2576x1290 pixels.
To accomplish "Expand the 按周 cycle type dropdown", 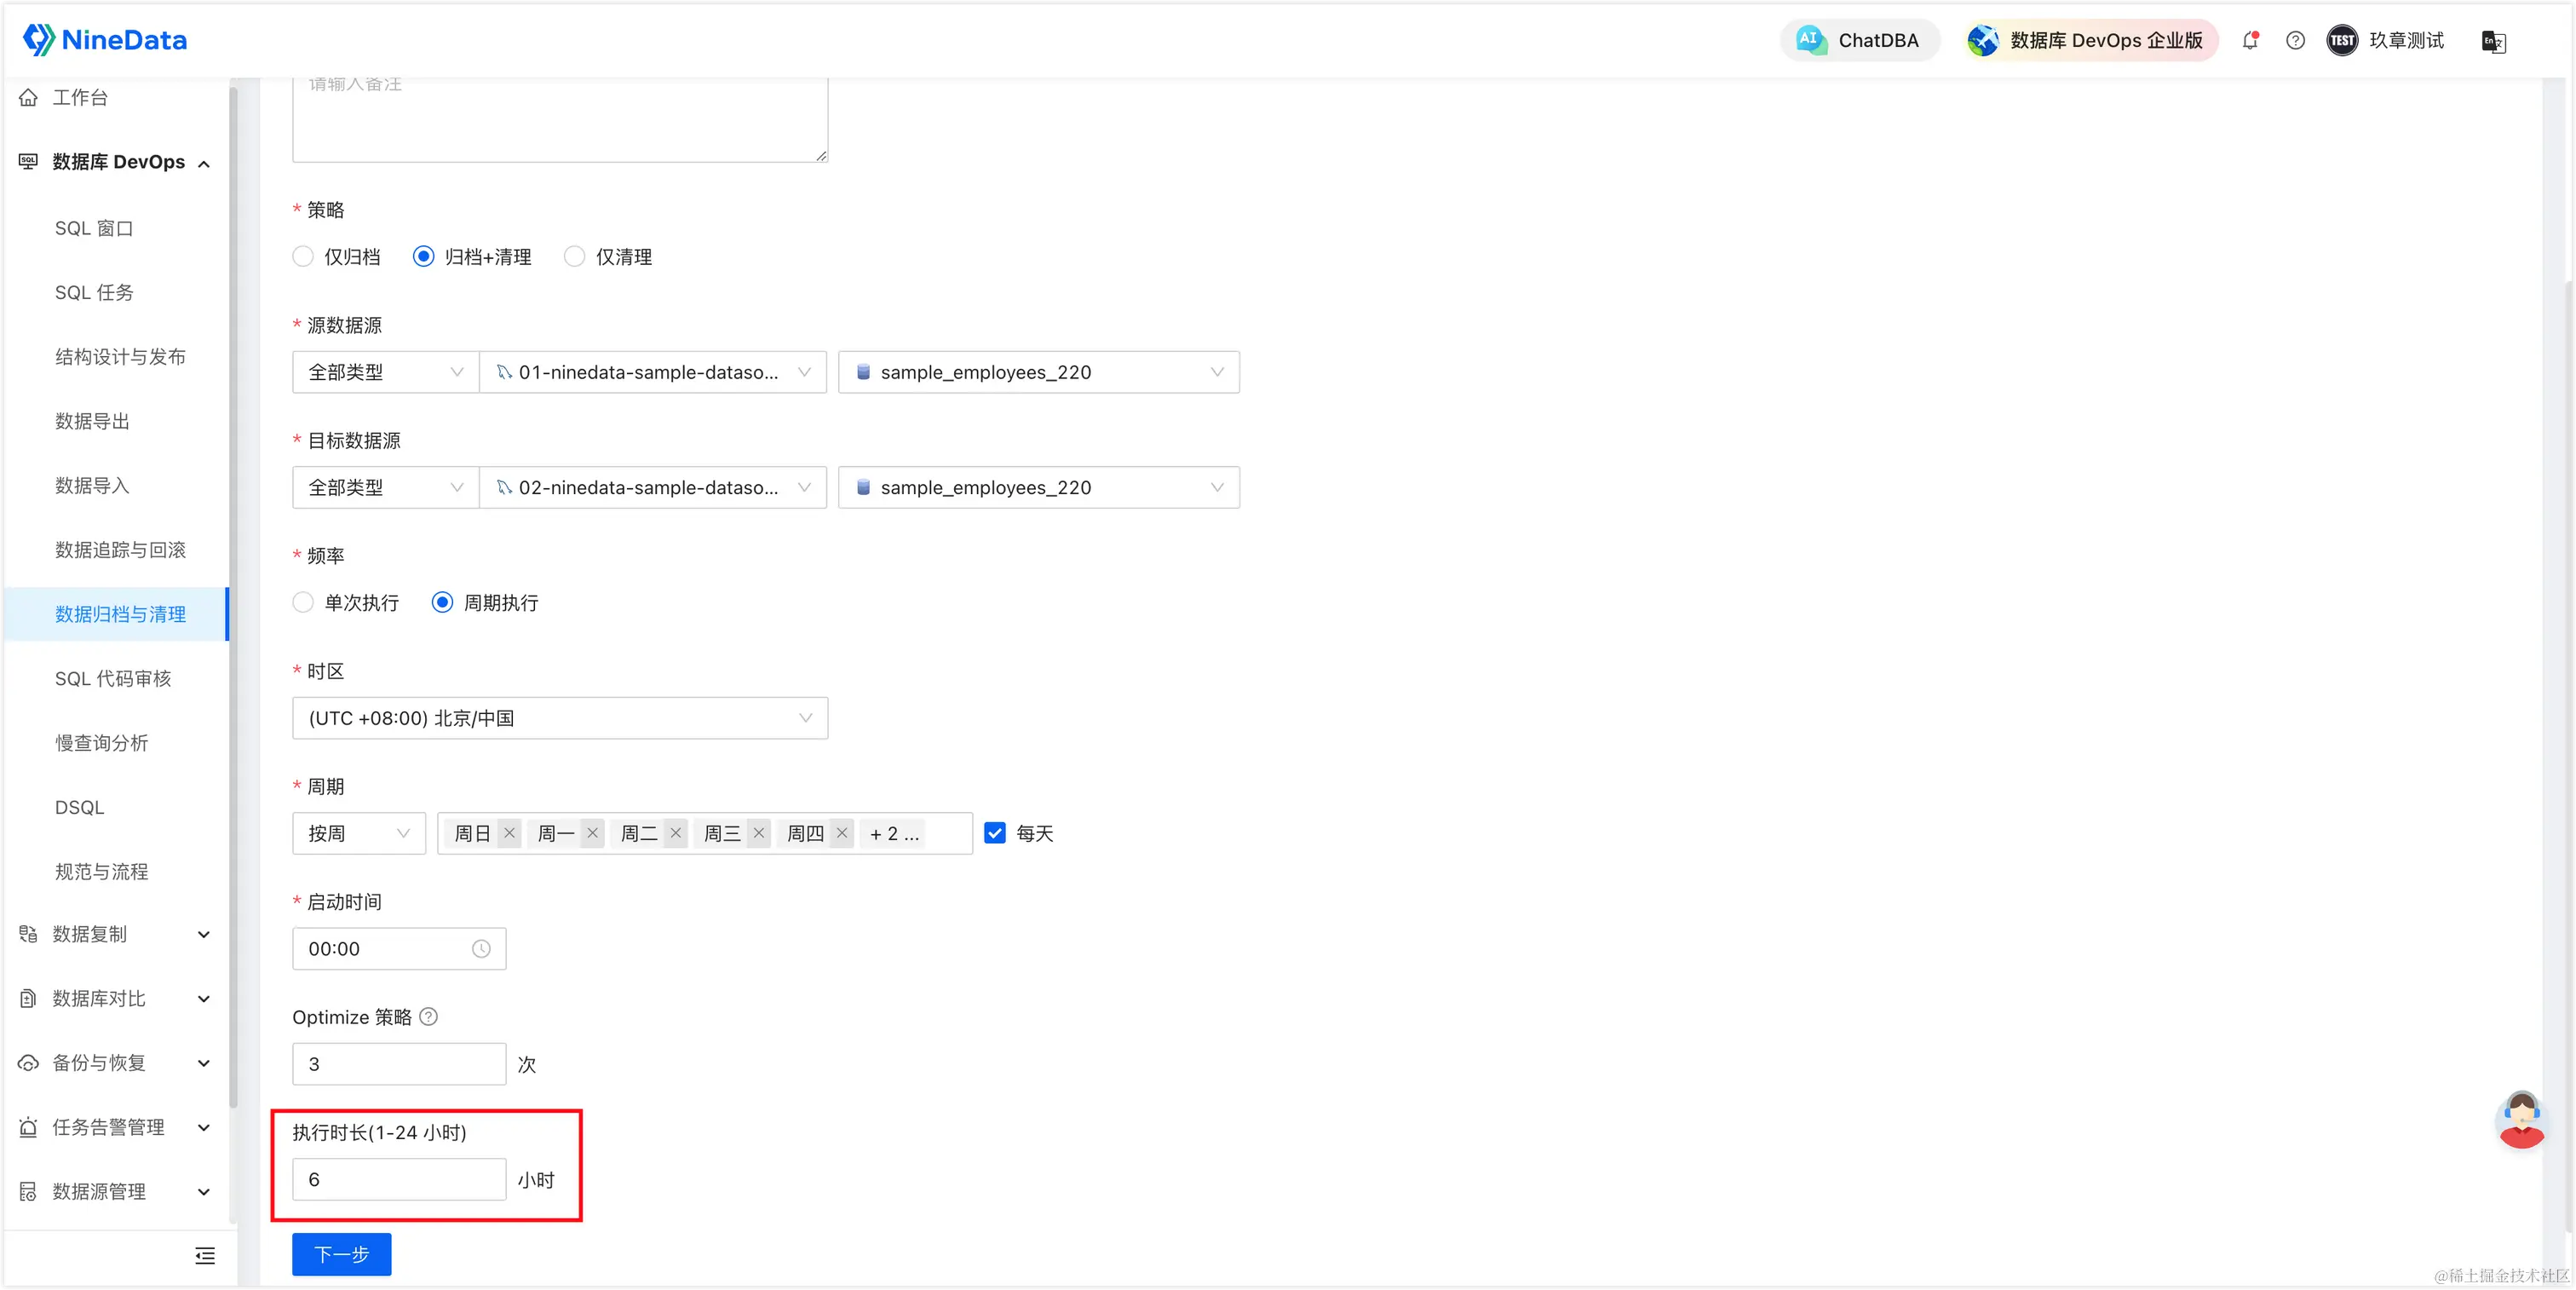I will 358,833.
